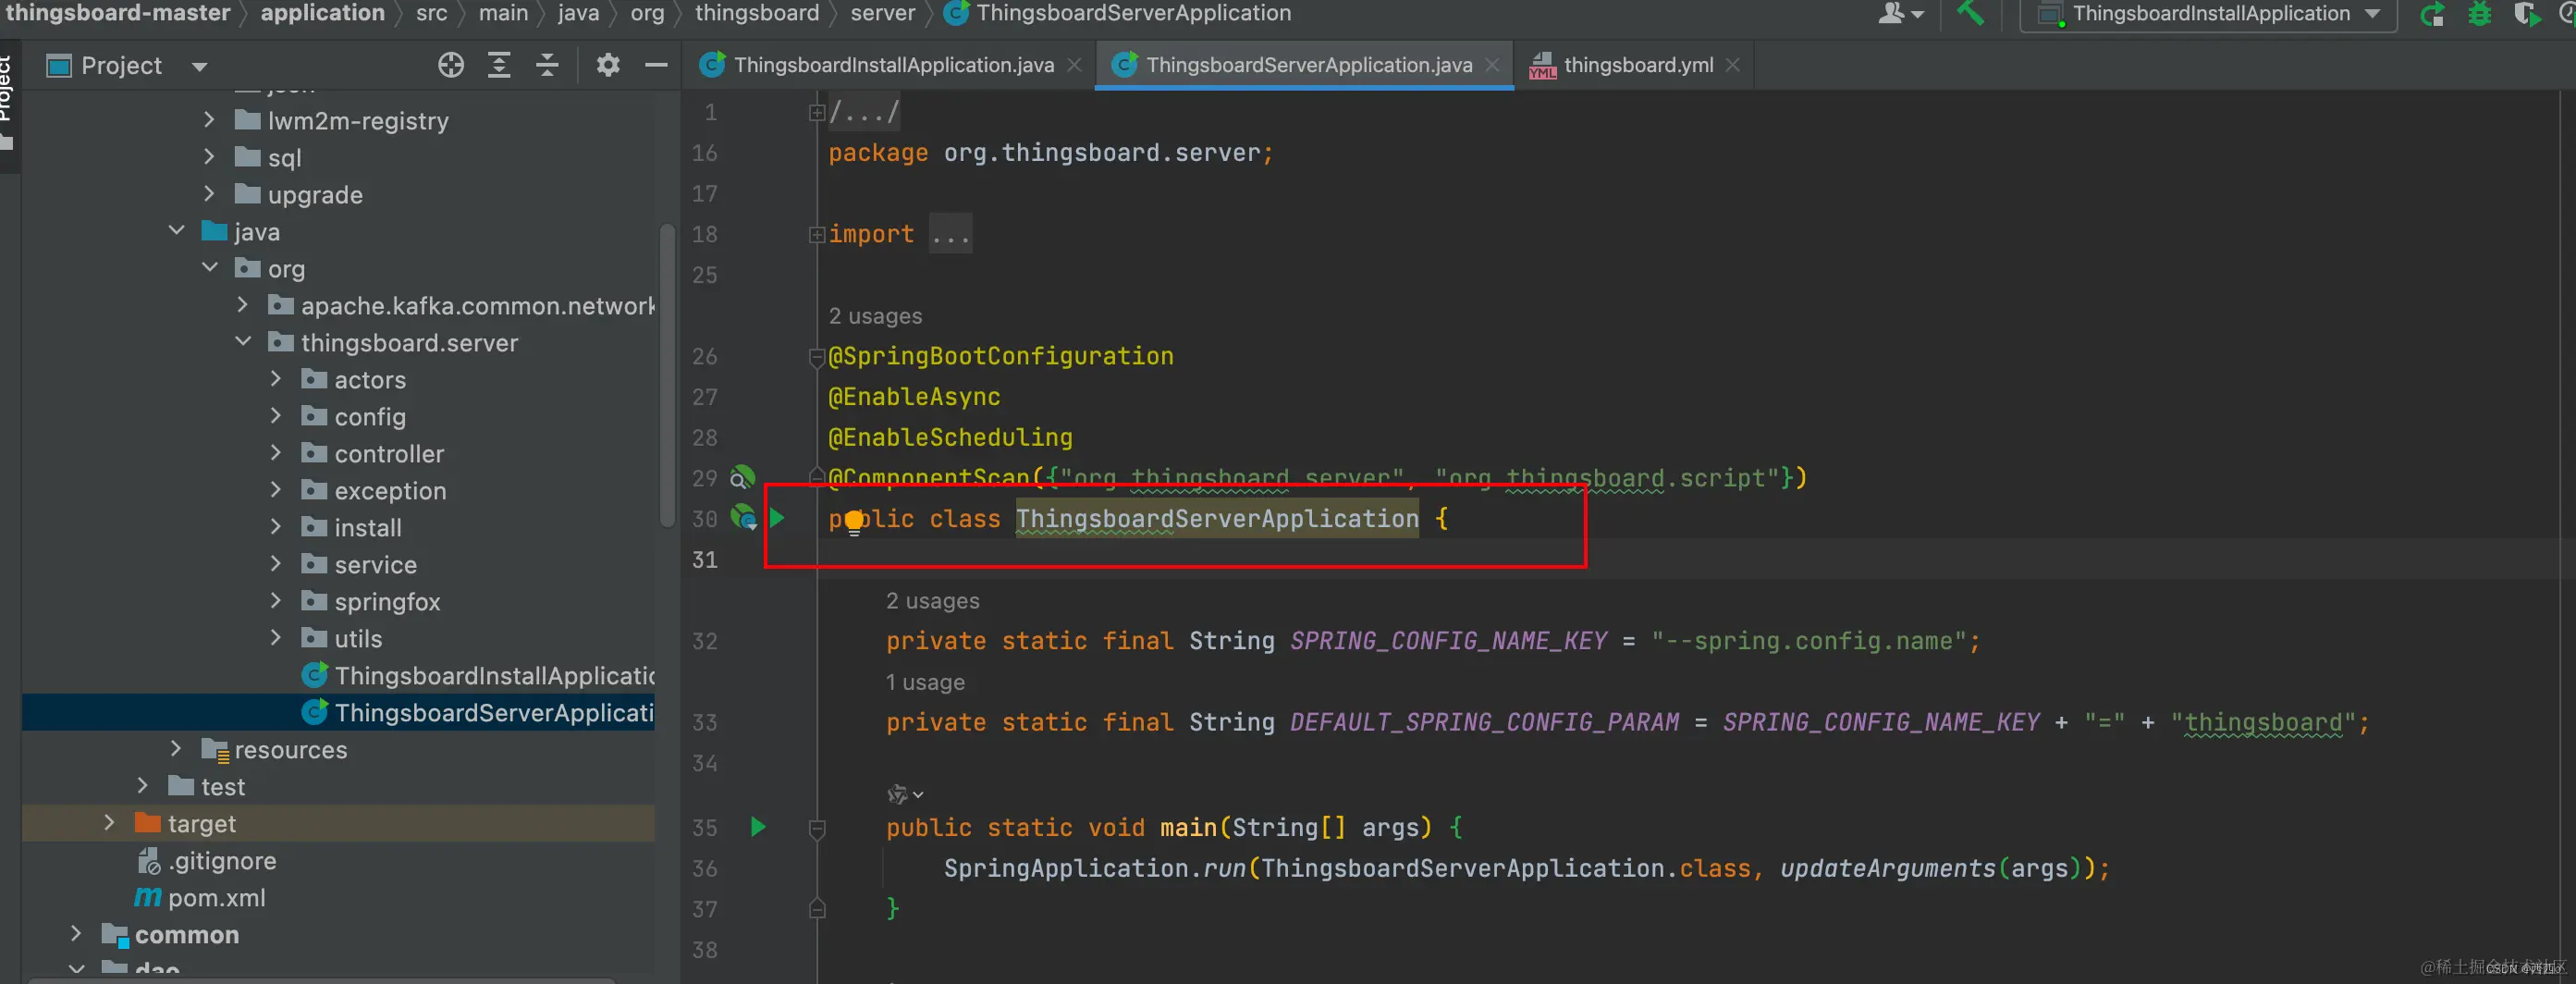
Task: Collapse the java source folder
Action: [x=176, y=231]
